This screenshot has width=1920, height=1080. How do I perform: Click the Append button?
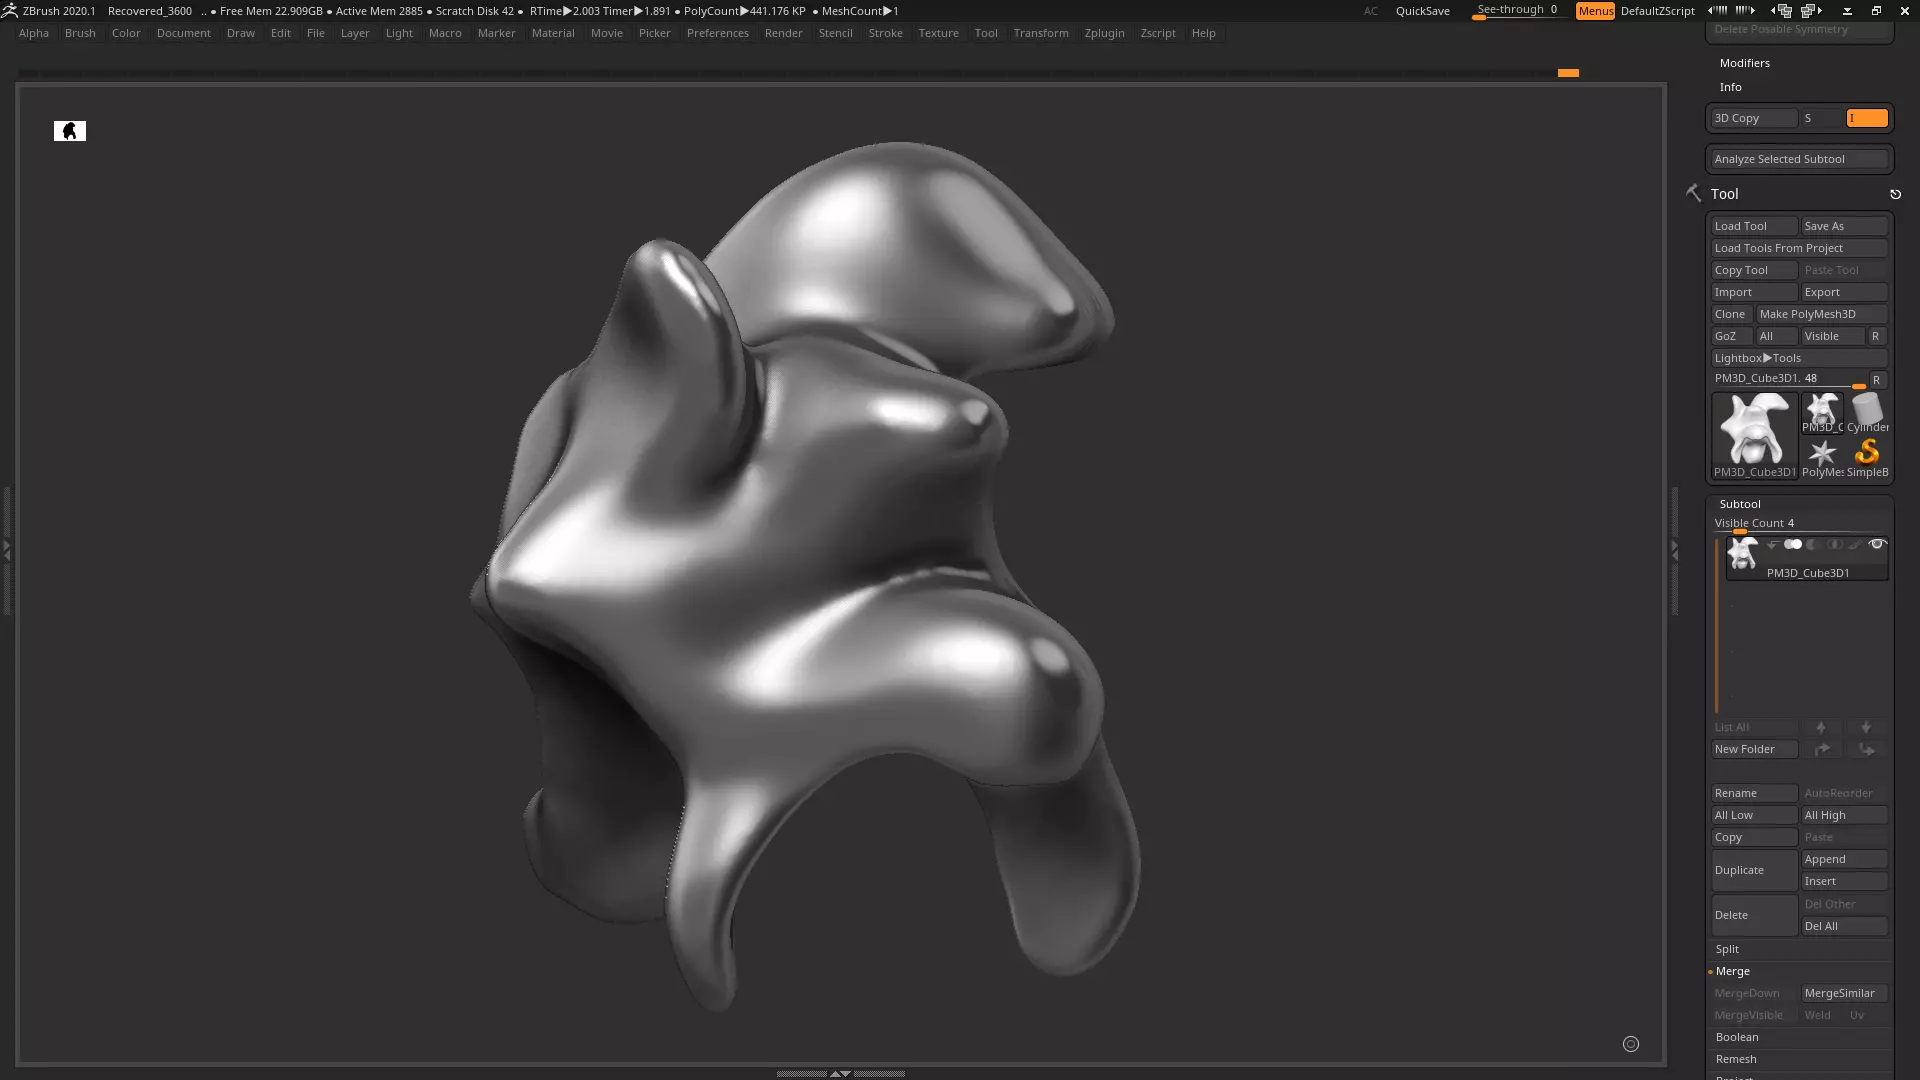tap(1844, 859)
